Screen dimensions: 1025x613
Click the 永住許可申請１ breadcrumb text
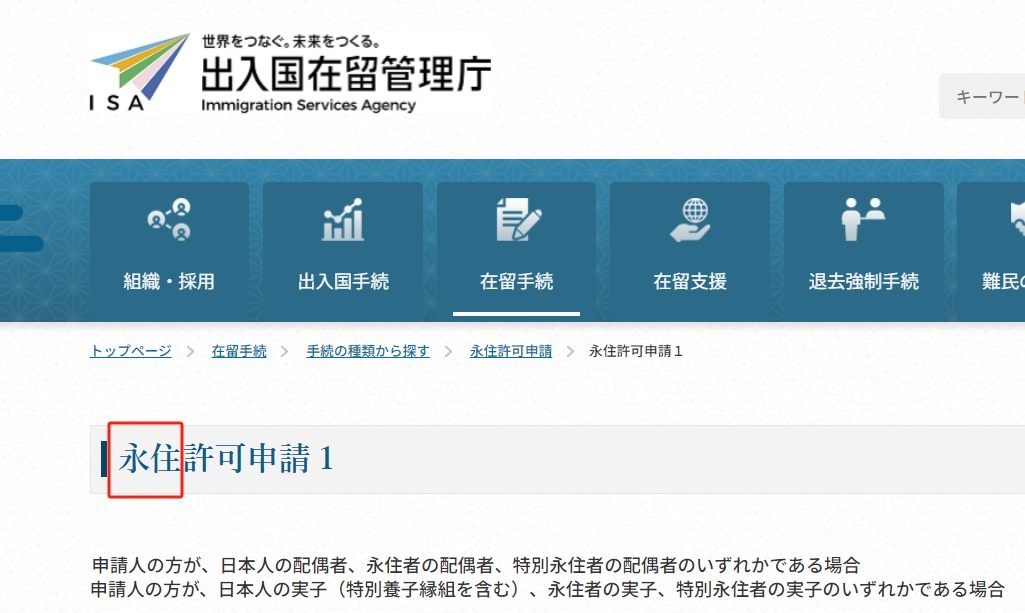(x=636, y=351)
